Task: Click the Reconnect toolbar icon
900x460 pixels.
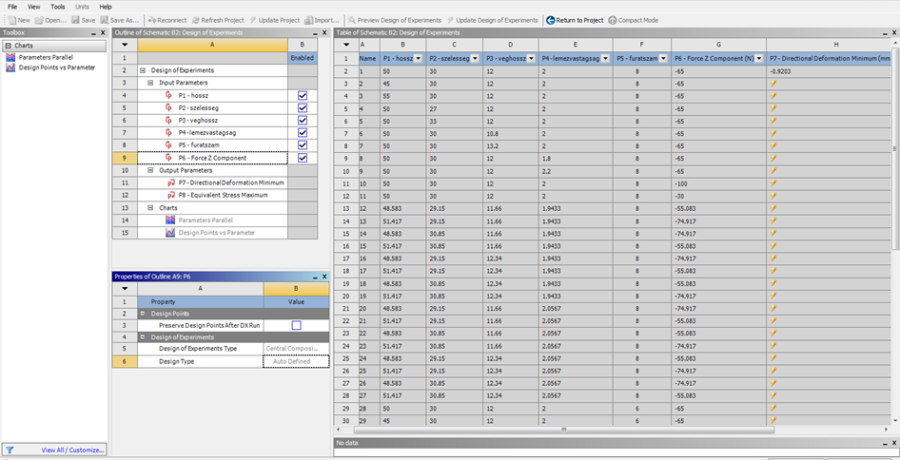Action: pos(152,20)
